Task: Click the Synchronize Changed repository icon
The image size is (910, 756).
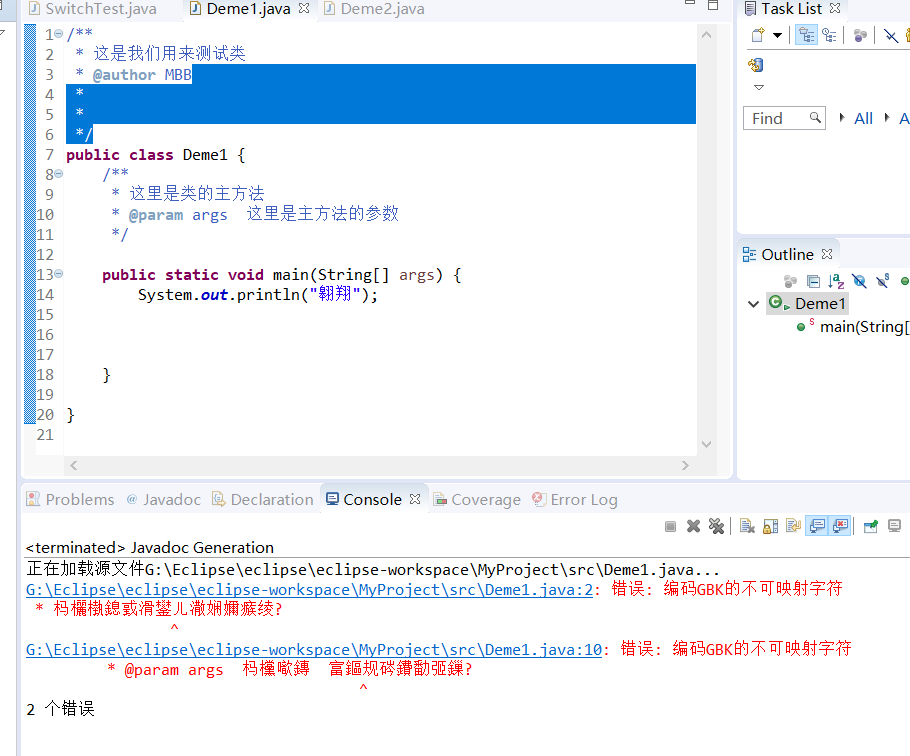Action: 756,64
